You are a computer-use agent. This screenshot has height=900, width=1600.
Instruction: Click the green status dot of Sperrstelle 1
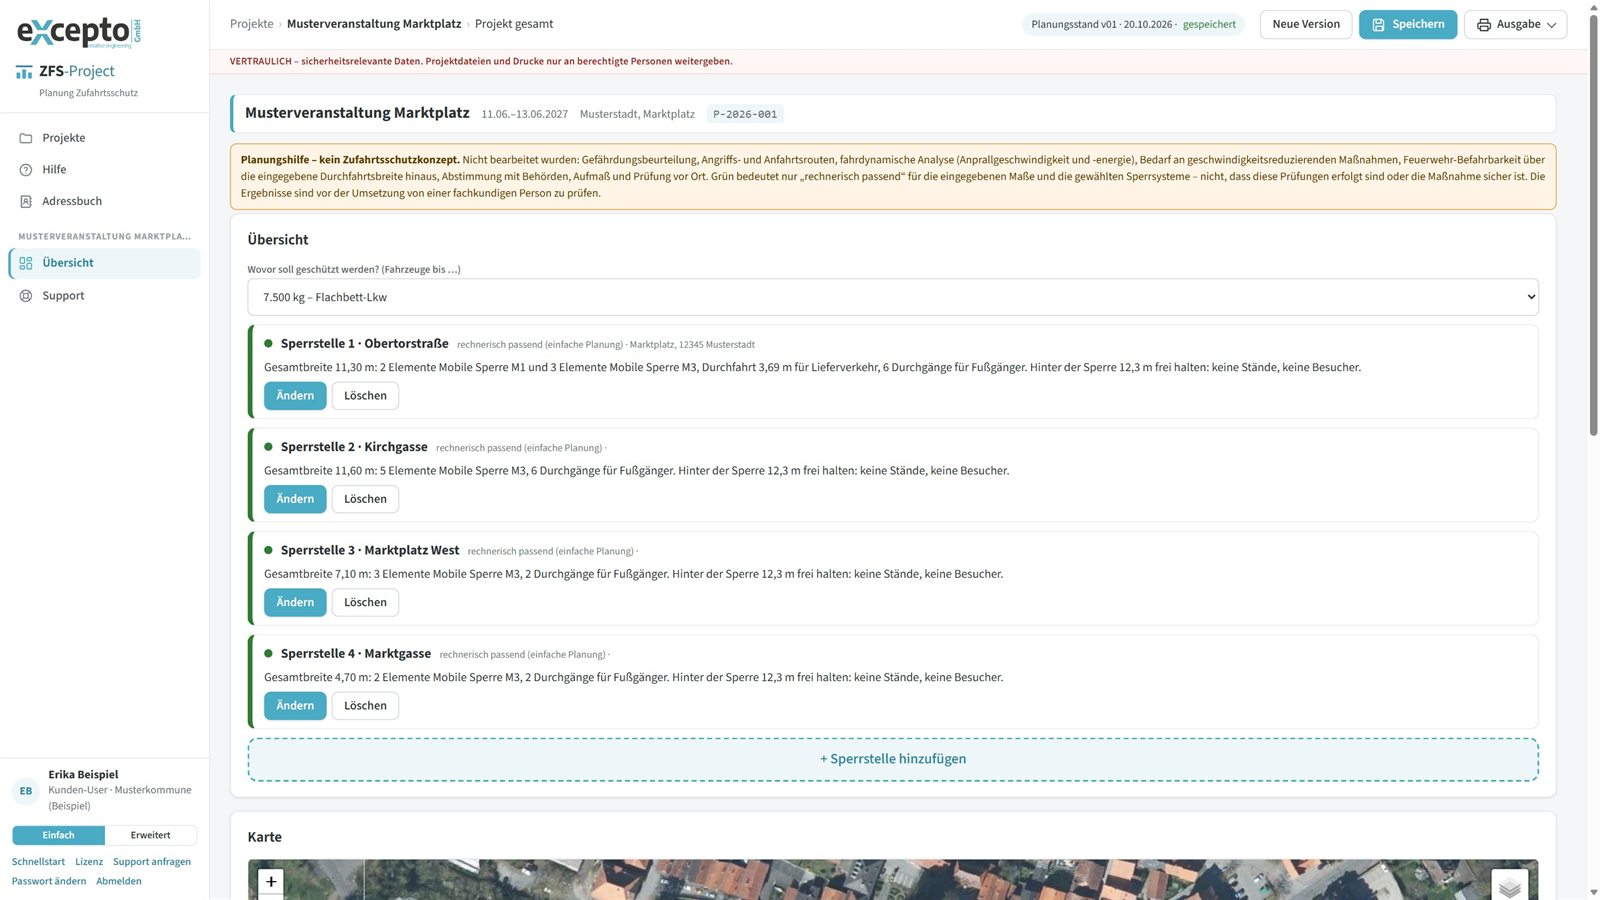coord(268,344)
